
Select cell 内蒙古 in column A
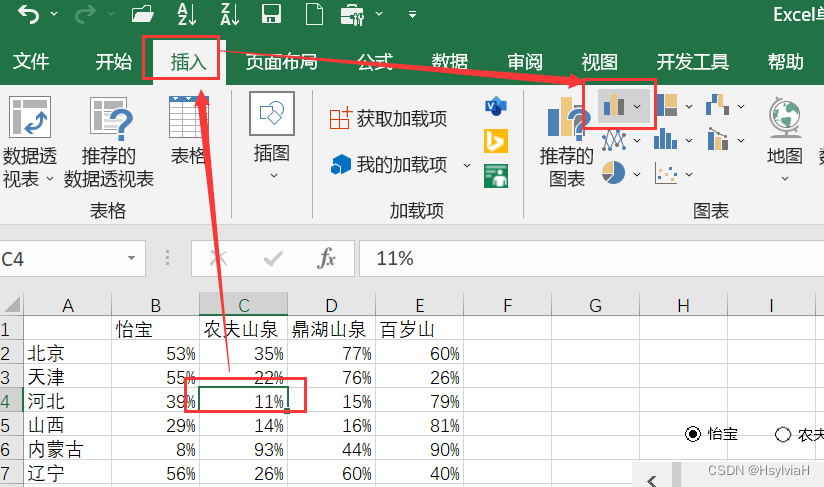click(67, 449)
